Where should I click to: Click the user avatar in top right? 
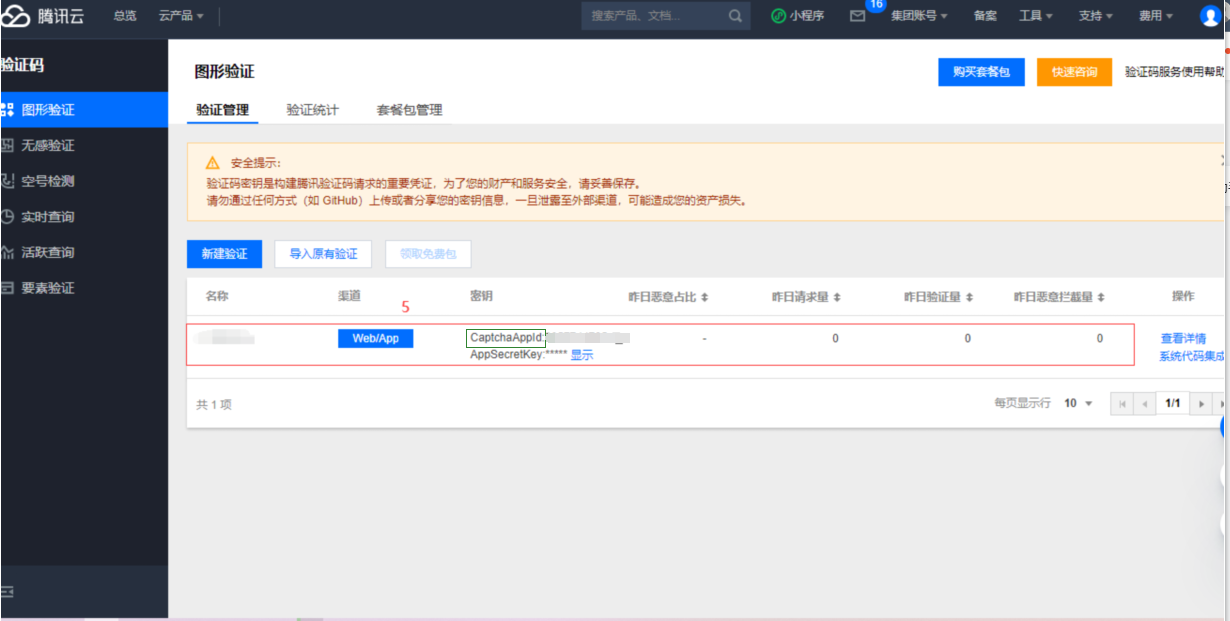(x=1210, y=15)
